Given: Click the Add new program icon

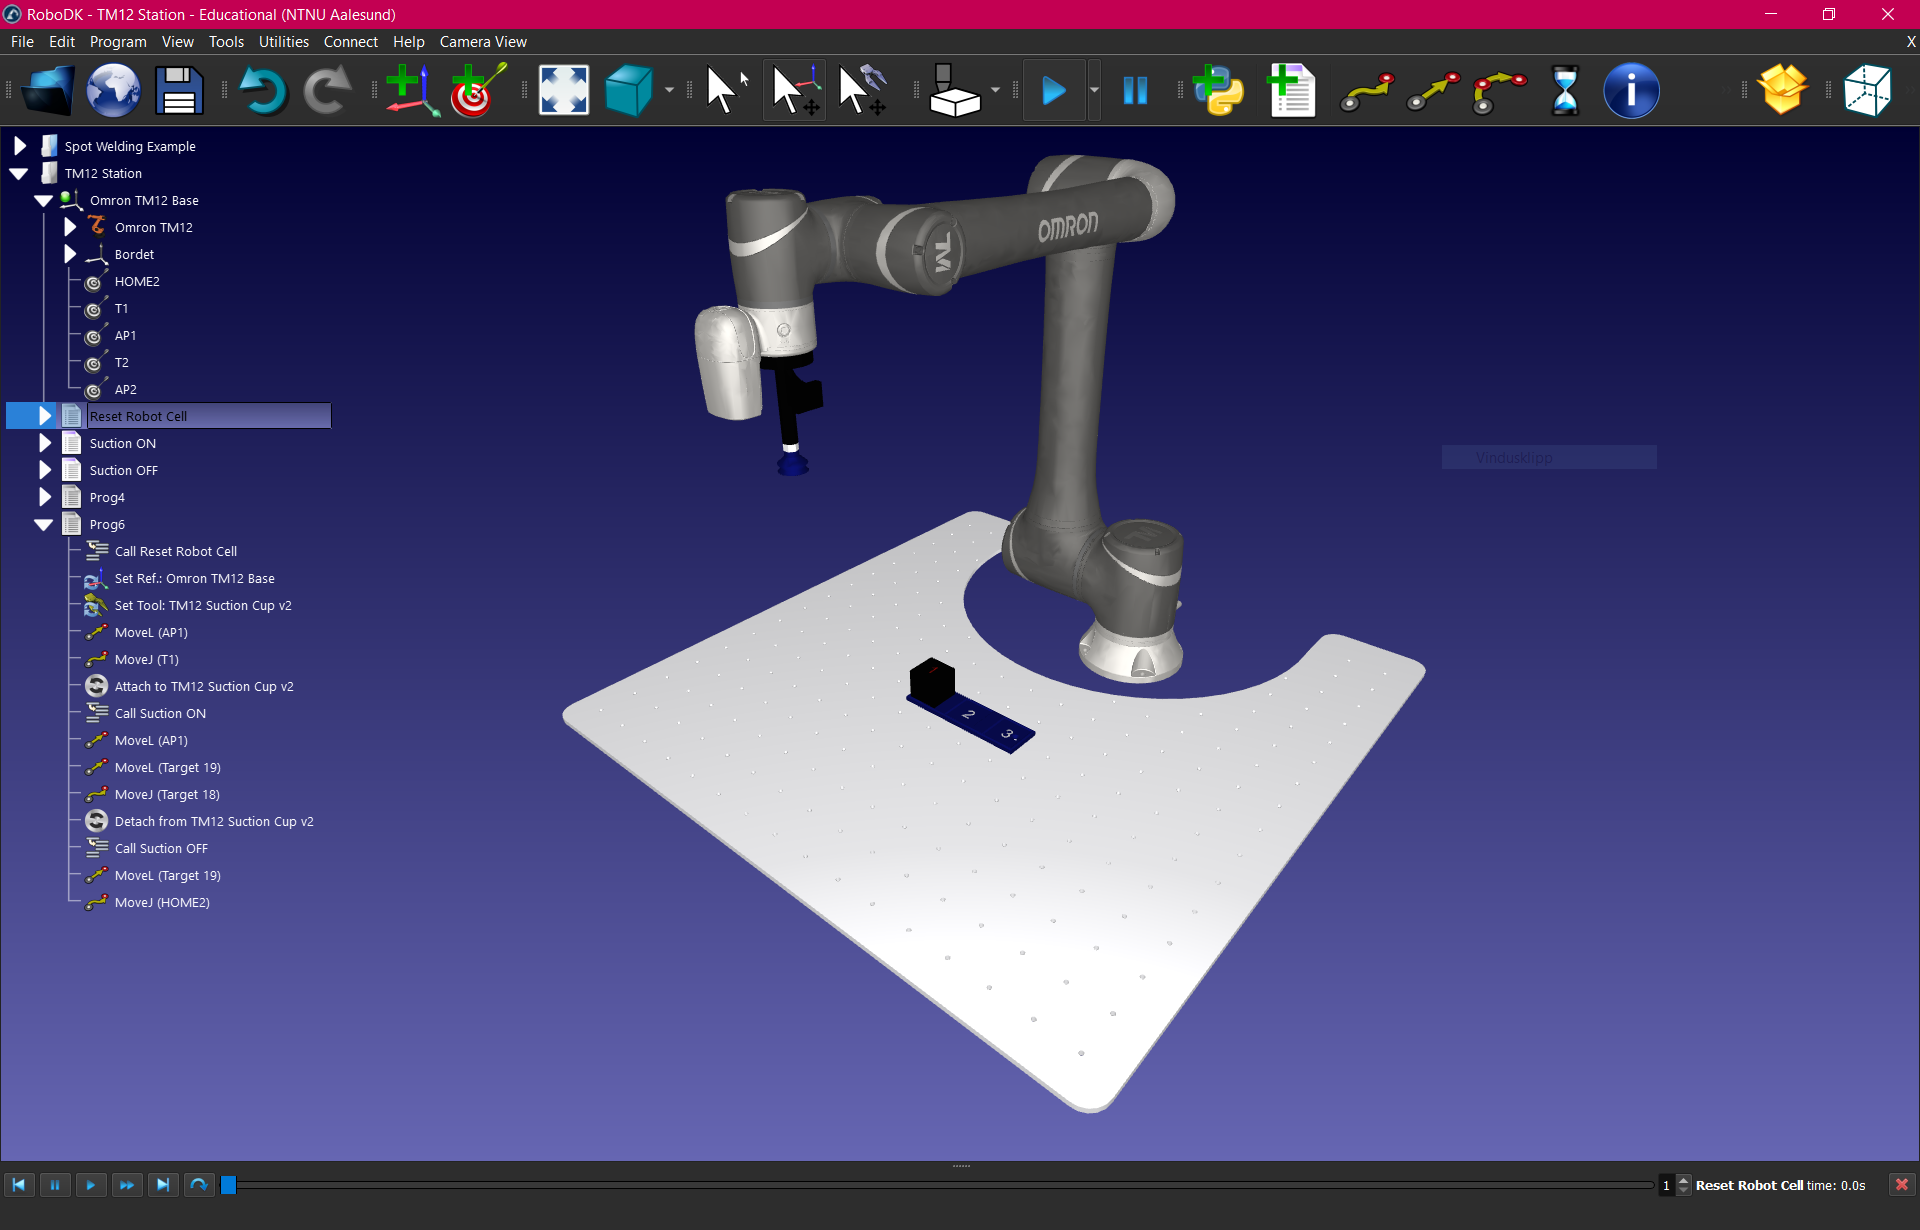Looking at the screenshot, I should [1291, 91].
